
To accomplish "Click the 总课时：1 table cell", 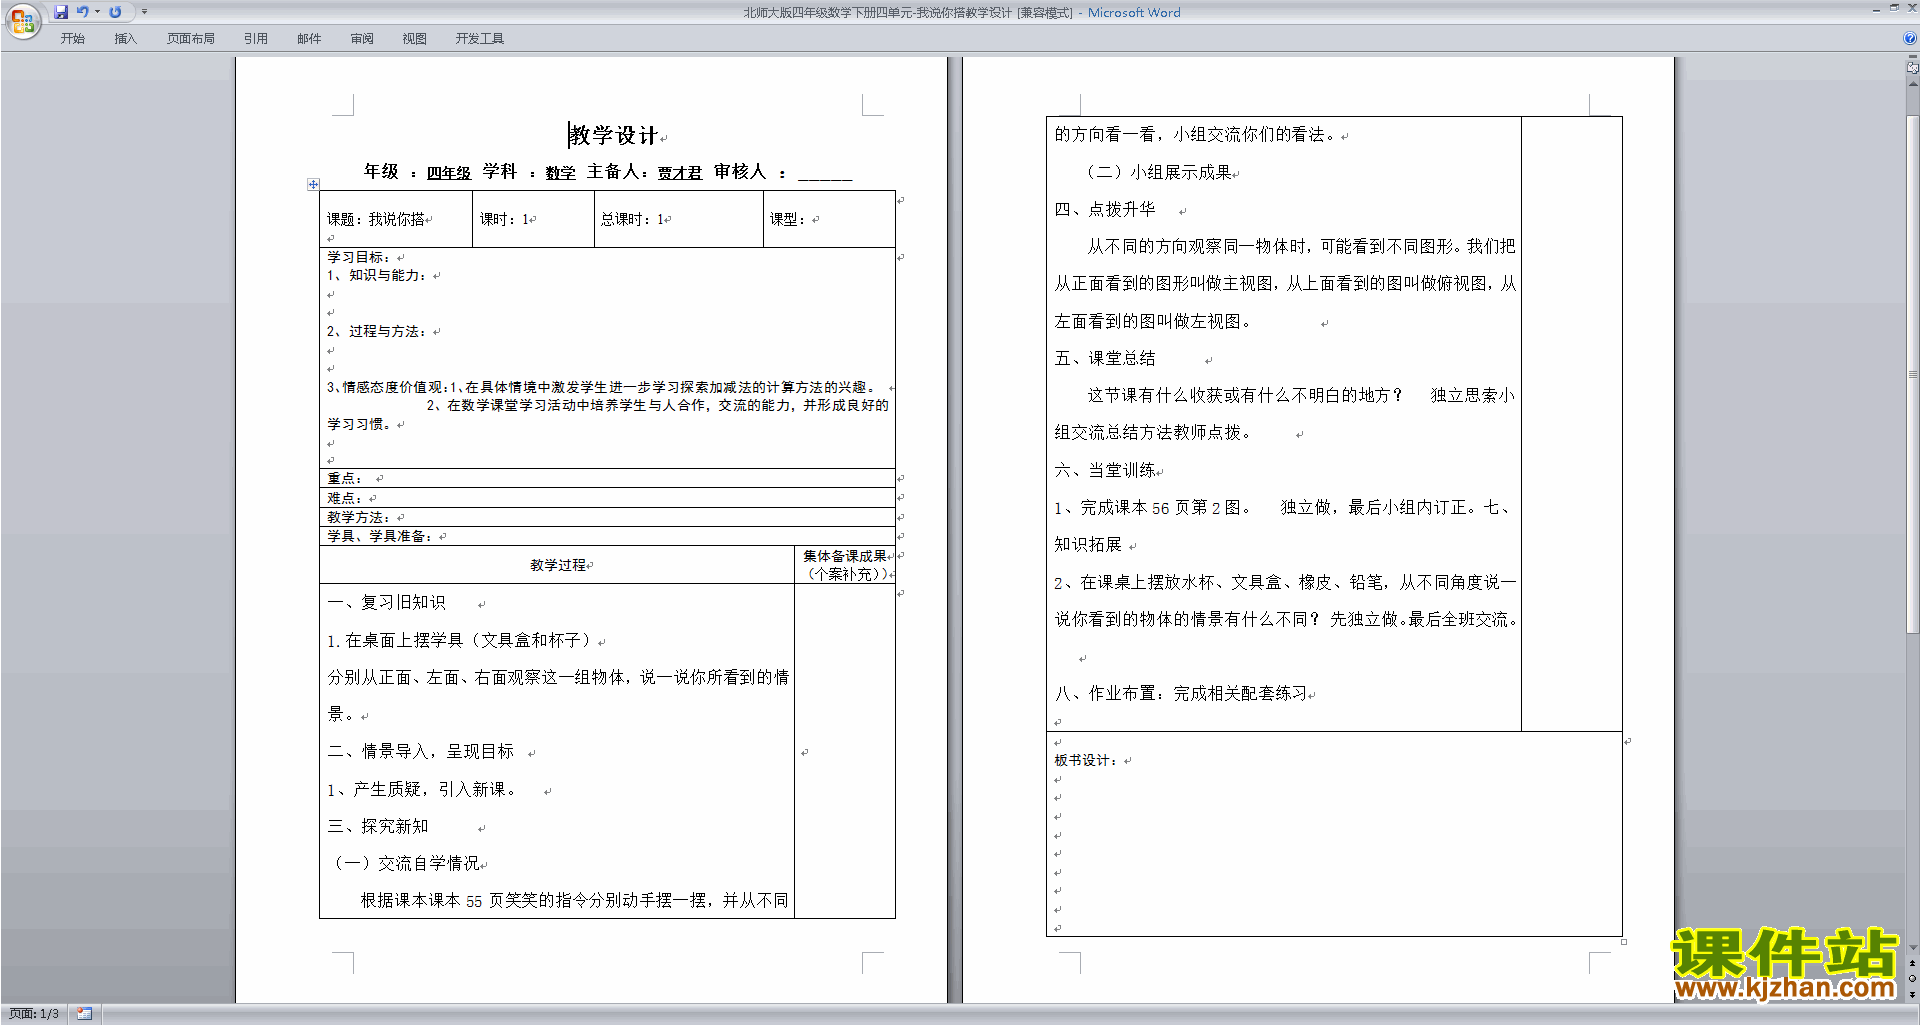I will tap(679, 219).
